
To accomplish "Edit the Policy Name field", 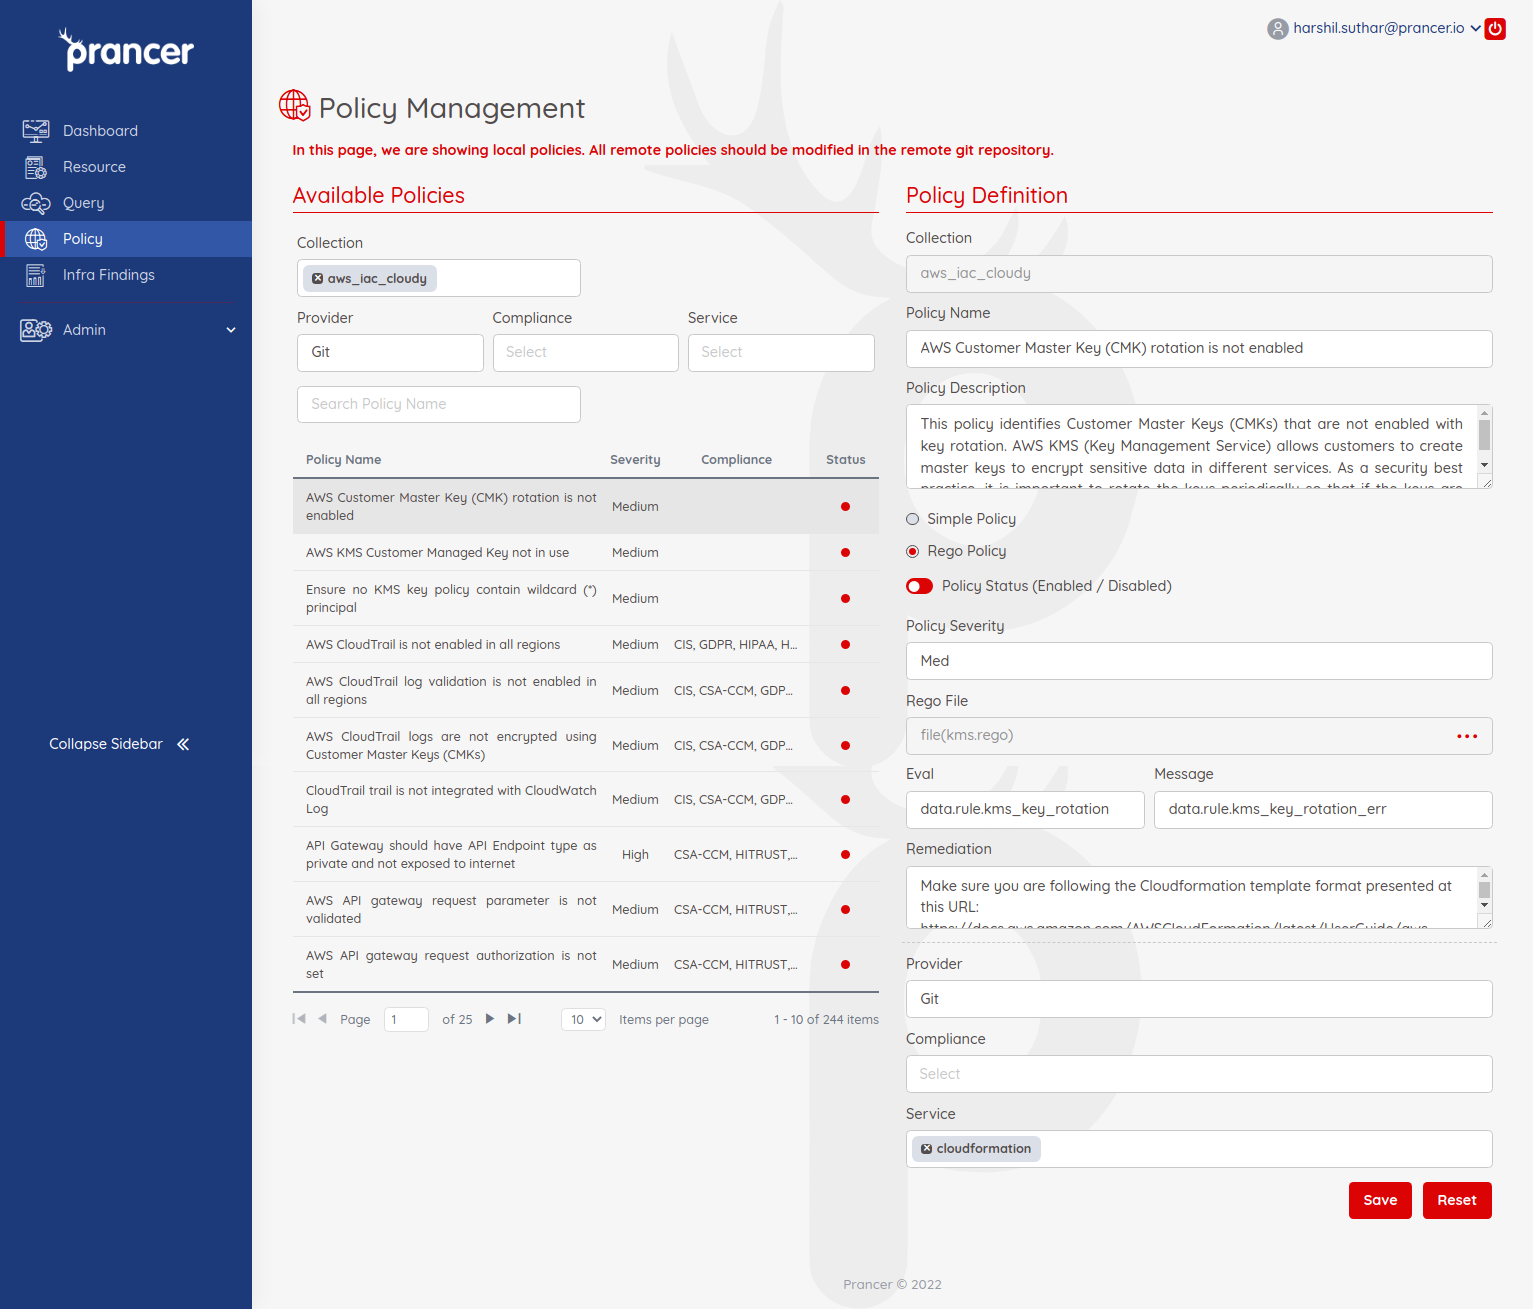I will [1199, 349].
